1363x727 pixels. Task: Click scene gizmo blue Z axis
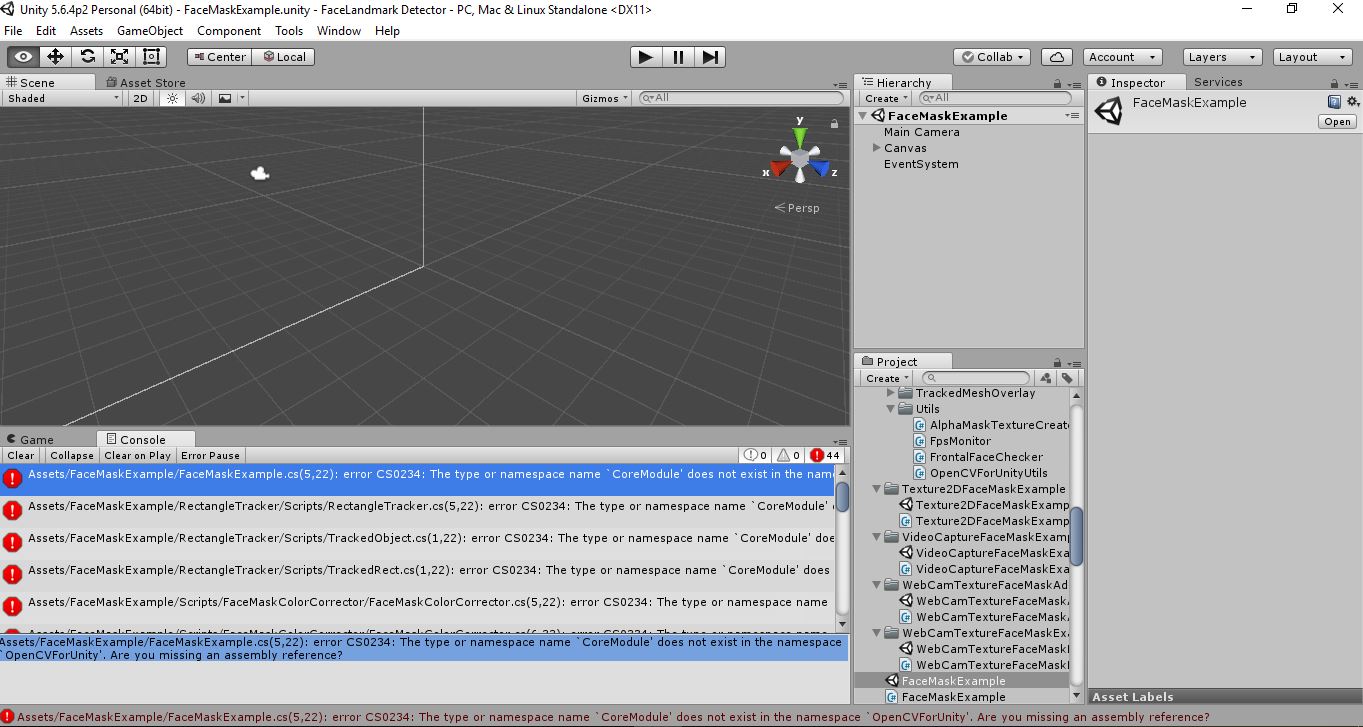click(x=822, y=167)
